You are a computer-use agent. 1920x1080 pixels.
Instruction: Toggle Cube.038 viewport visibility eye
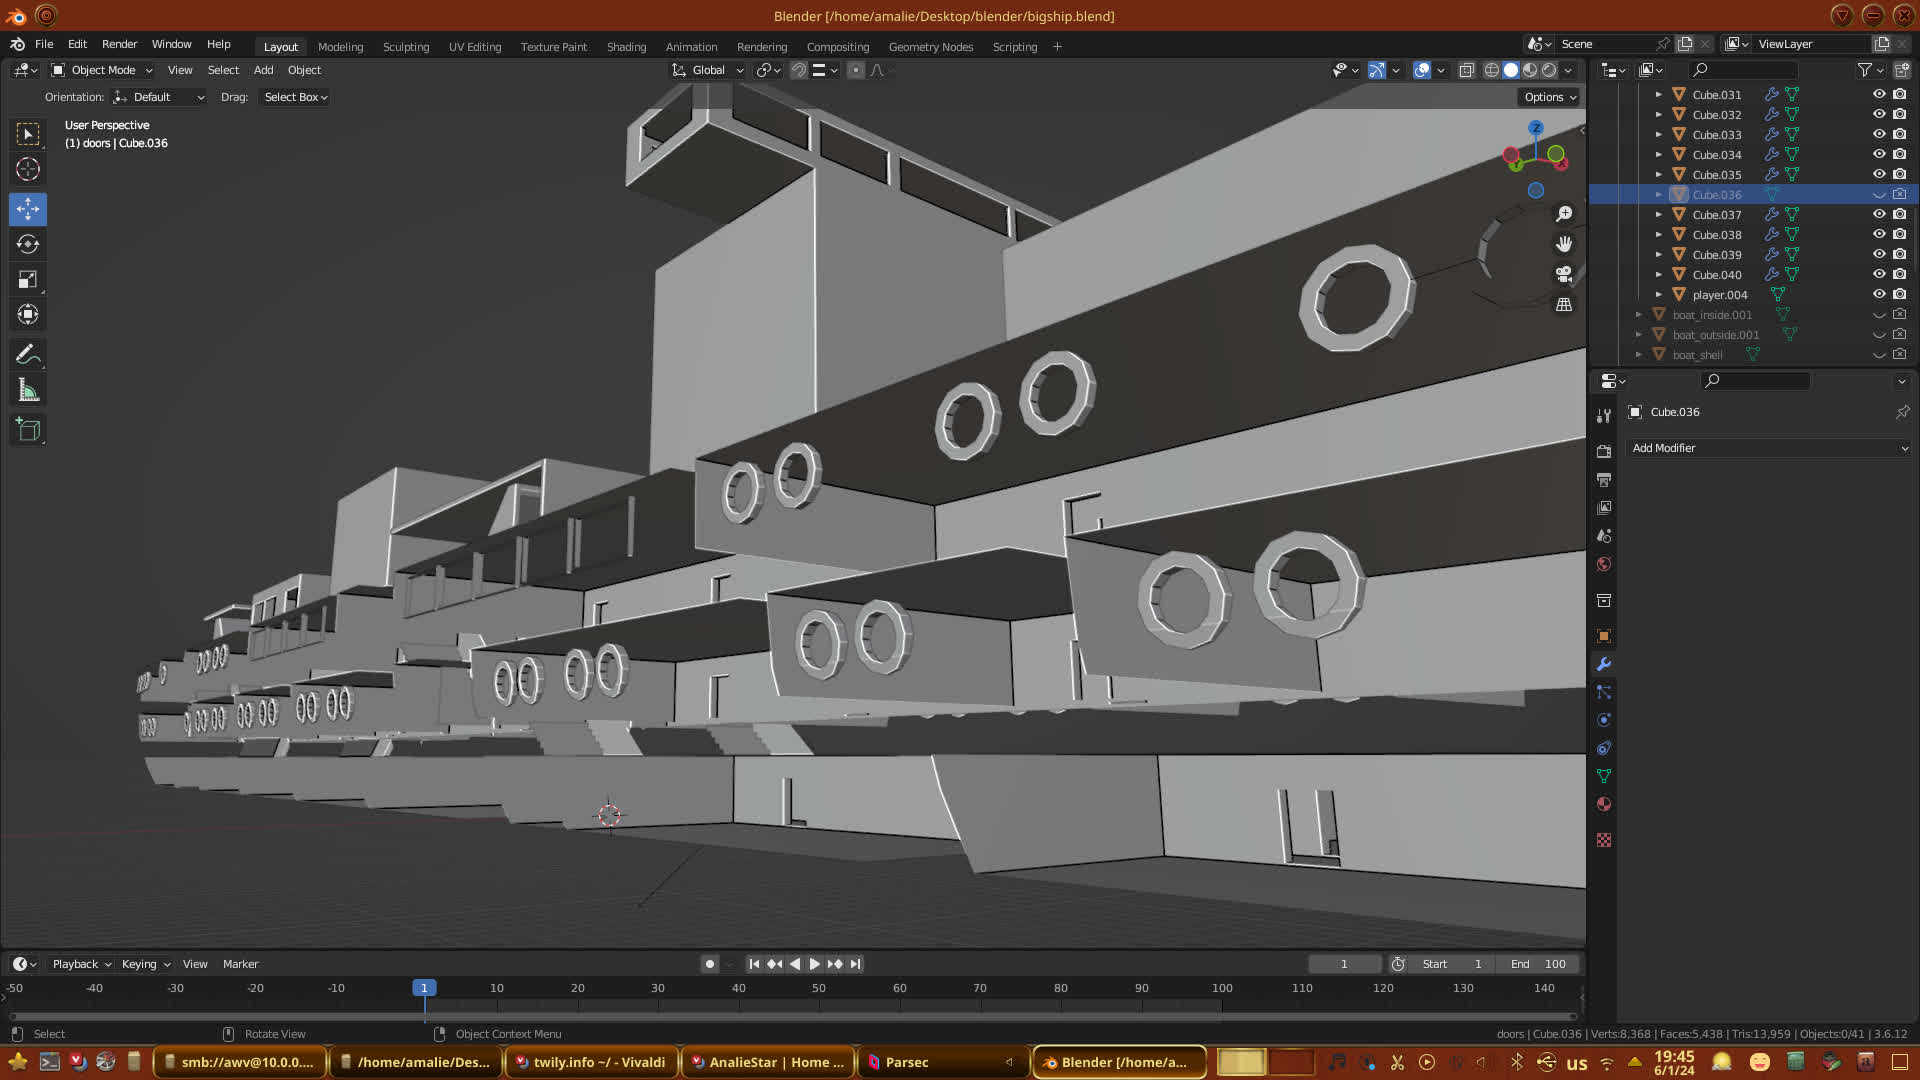[1879, 234]
